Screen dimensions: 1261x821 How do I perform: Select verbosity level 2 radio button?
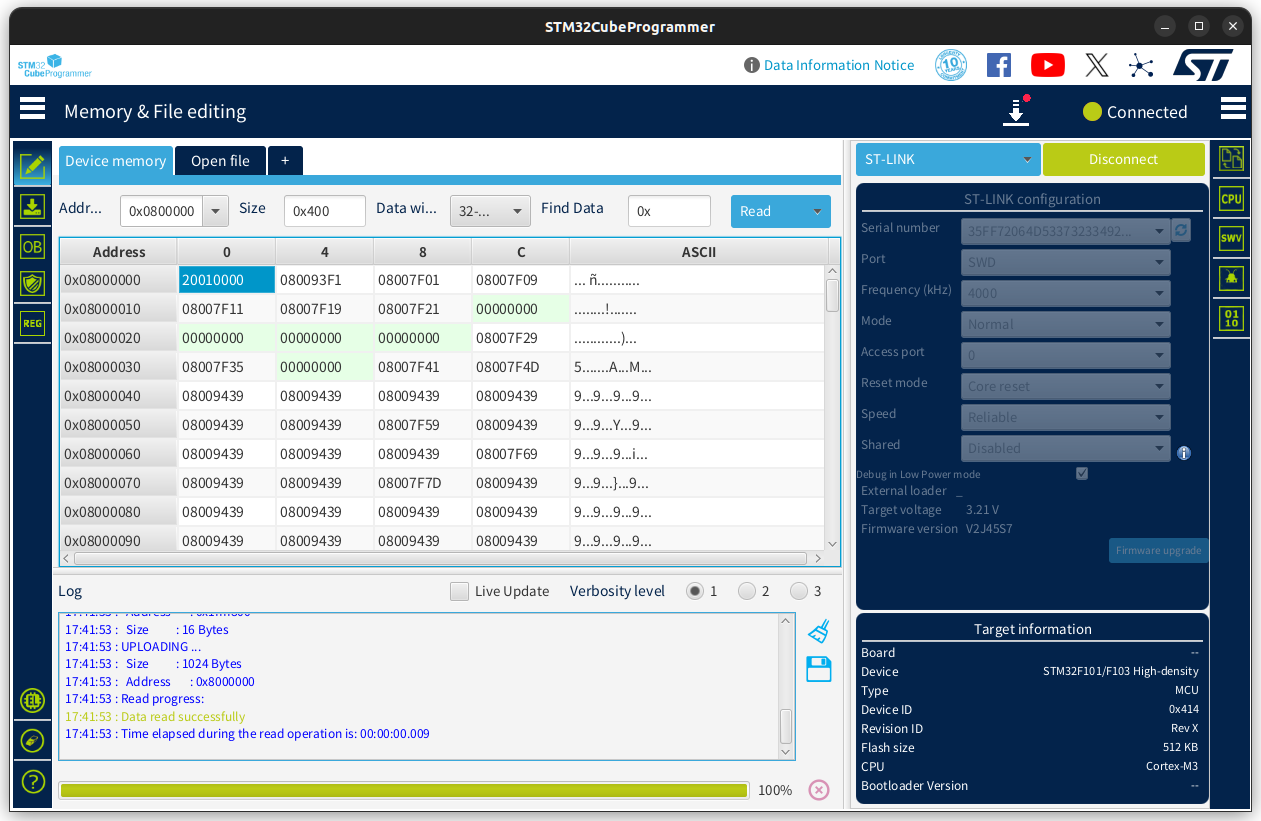(747, 591)
